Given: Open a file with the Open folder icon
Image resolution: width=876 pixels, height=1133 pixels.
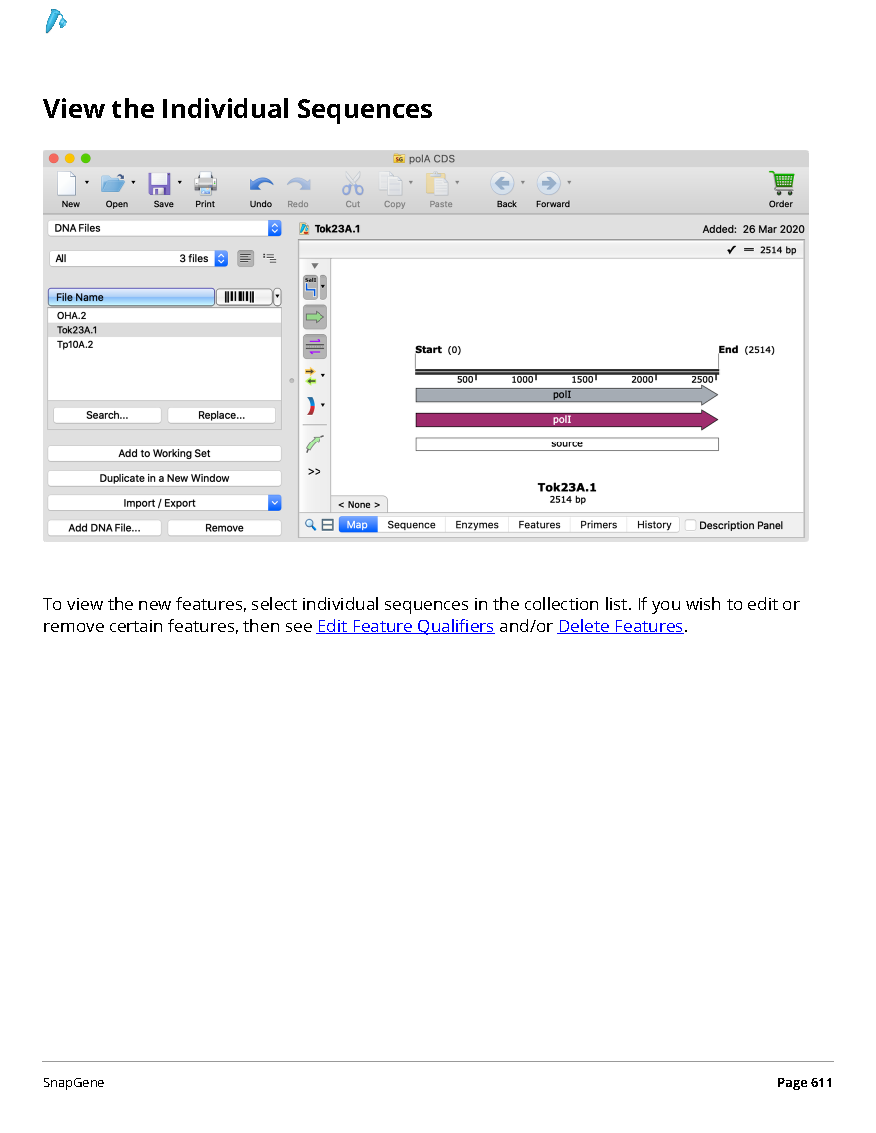Looking at the screenshot, I should coord(112,184).
